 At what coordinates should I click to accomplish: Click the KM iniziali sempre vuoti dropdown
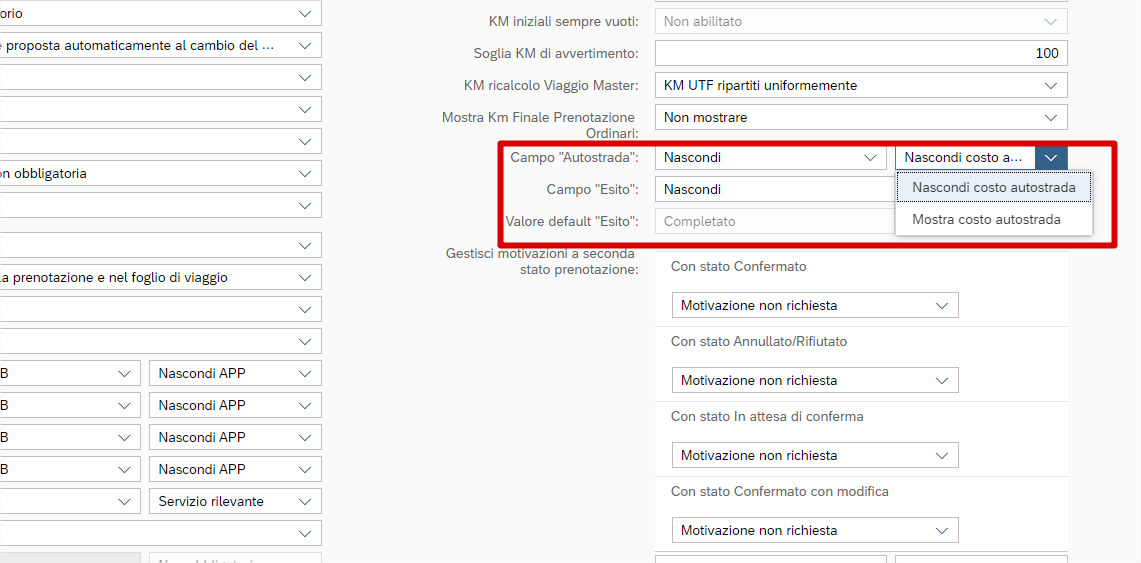[x=860, y=21]
